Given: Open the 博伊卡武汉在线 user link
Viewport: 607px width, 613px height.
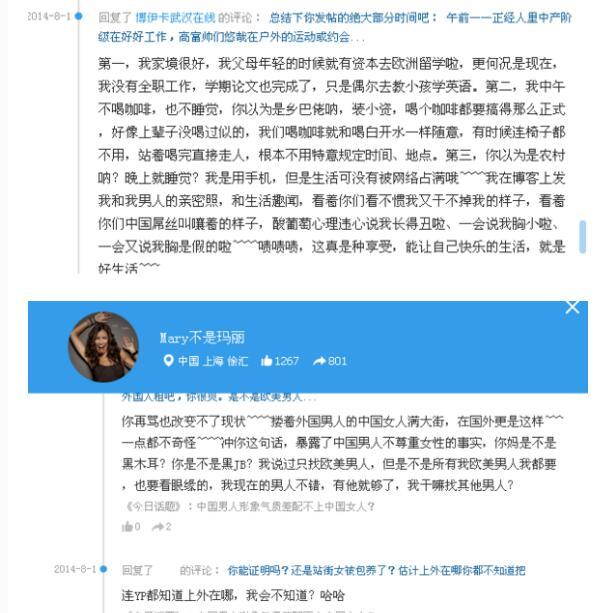Looking at the screenshot, I should (175, 18).
